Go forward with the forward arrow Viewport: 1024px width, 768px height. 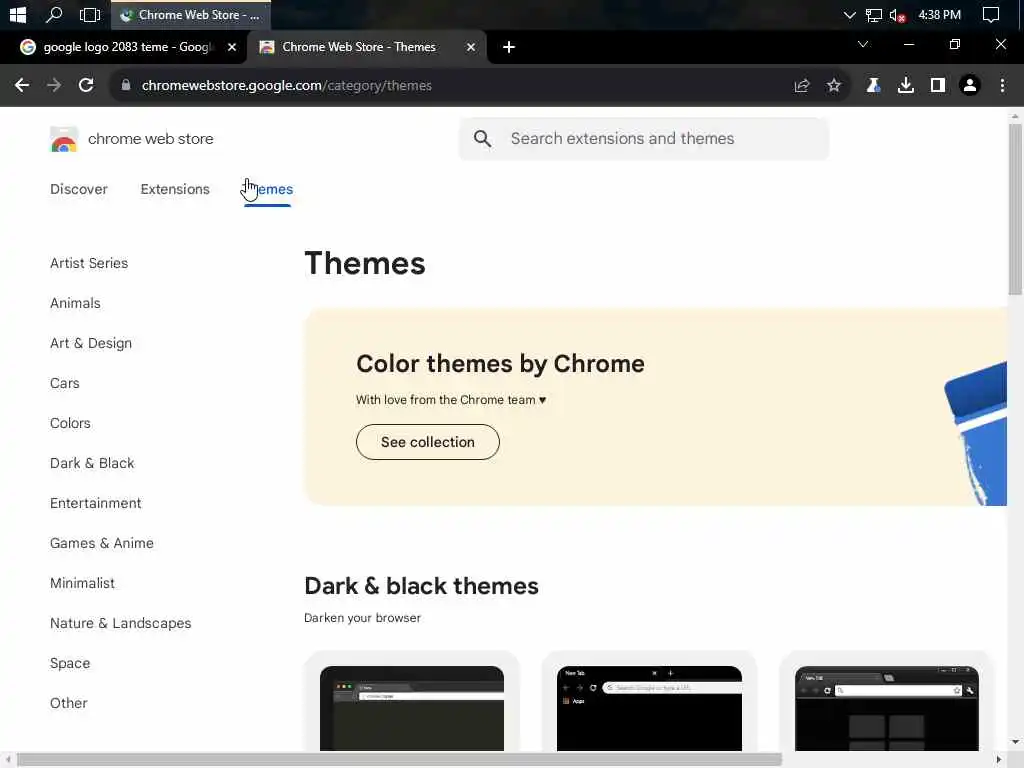click(54, 86)
